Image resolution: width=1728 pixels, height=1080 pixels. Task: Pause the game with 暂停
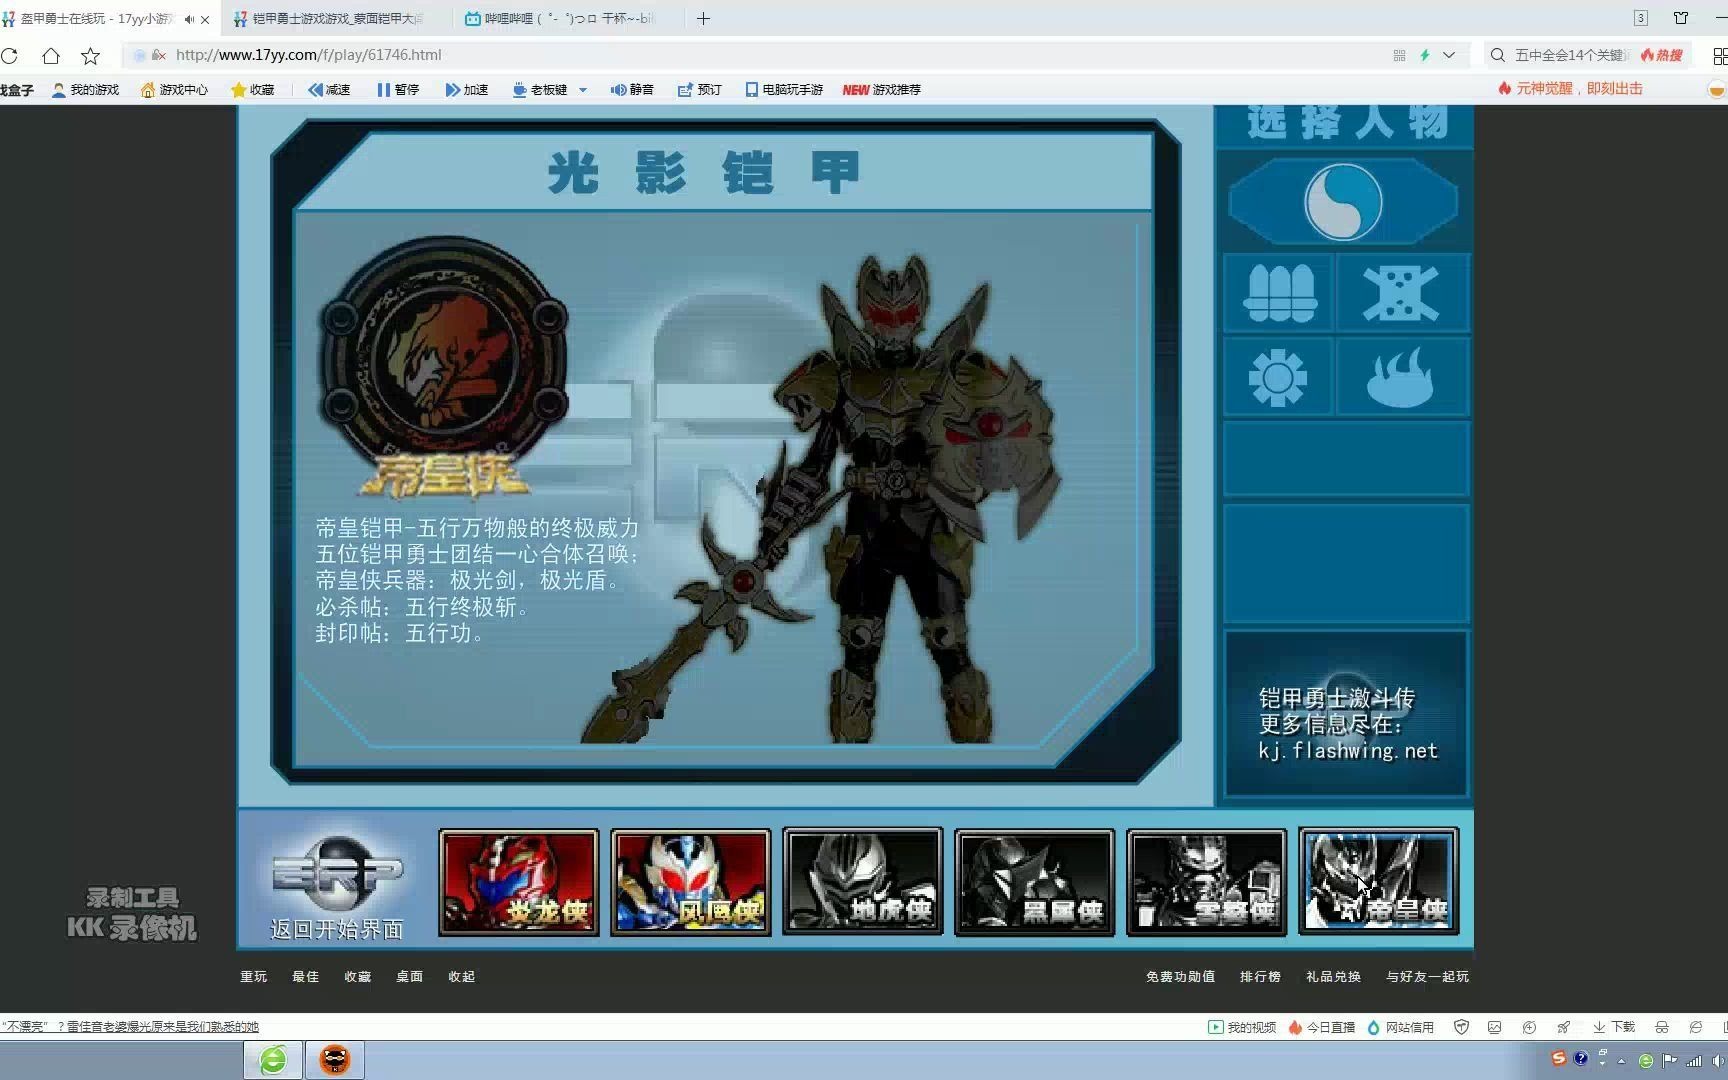(x=398, y=90)
